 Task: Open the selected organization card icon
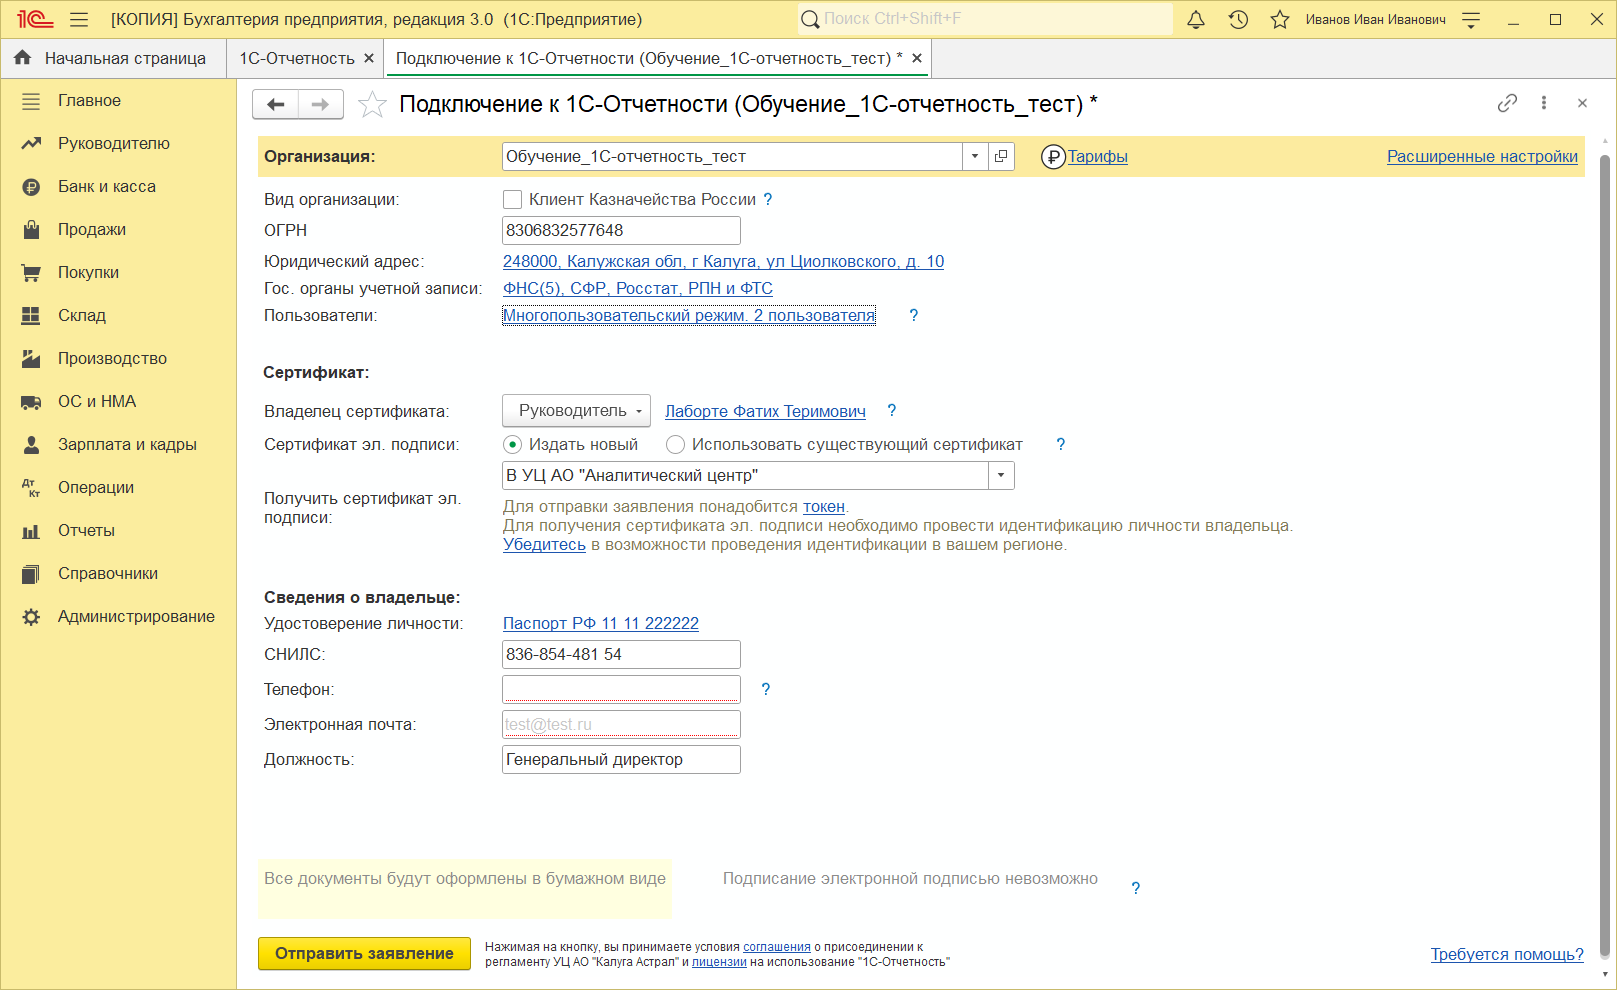(x=1001, y=156)
